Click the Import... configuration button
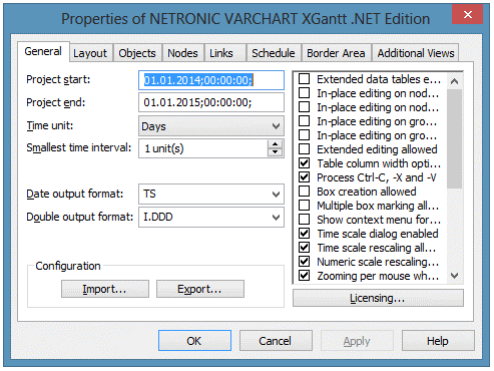 (105, 289)
